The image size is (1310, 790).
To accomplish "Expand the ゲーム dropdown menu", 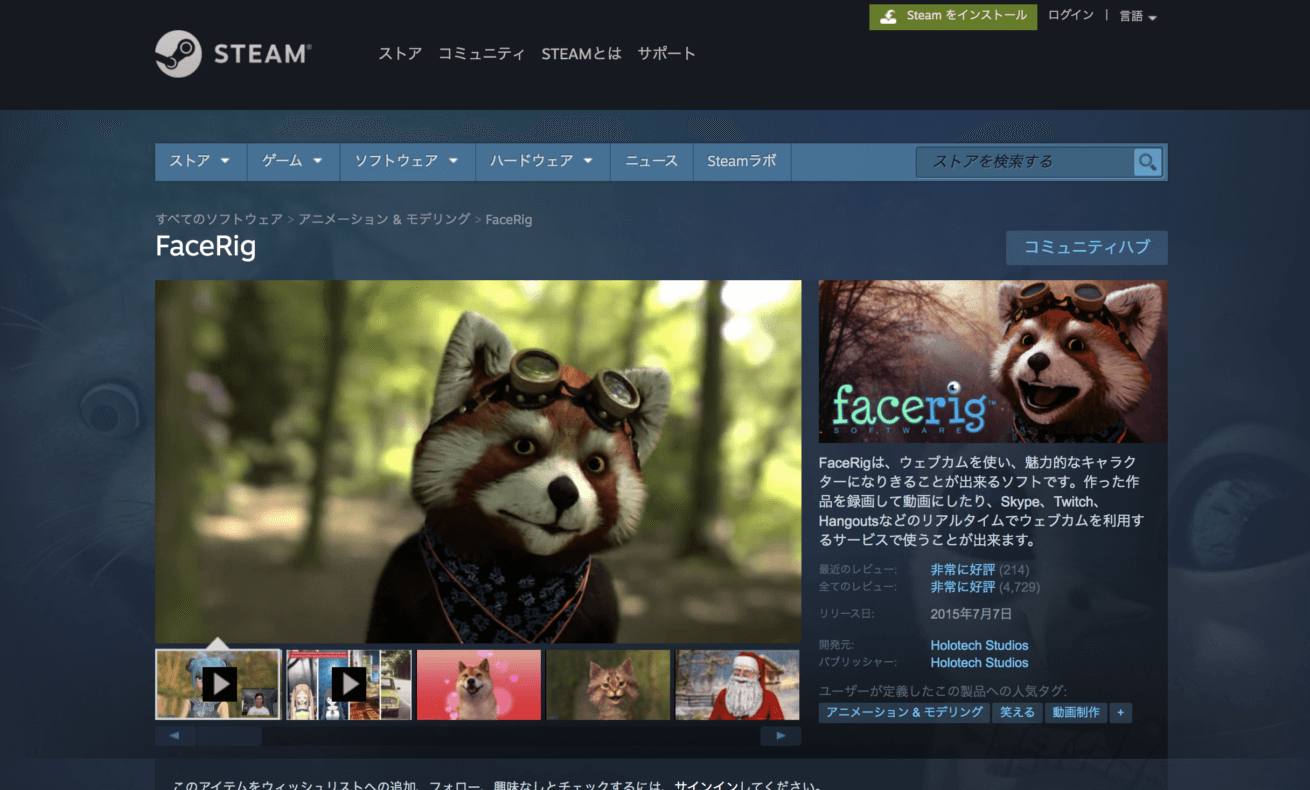I will pos(292,161).
